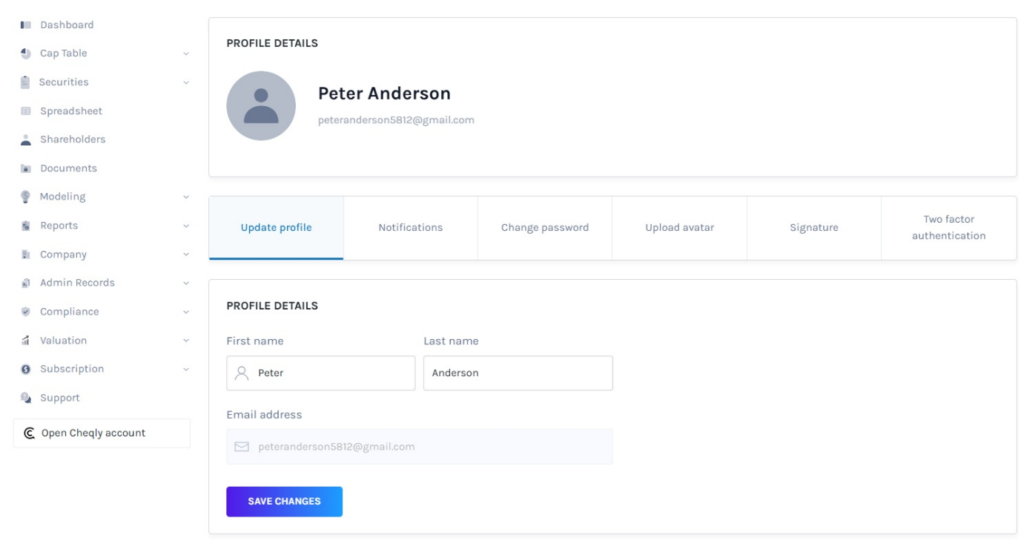Click the Admin Records icon
The height and width of the screenshot is (541, 1024).
click(x=25, y=283)
